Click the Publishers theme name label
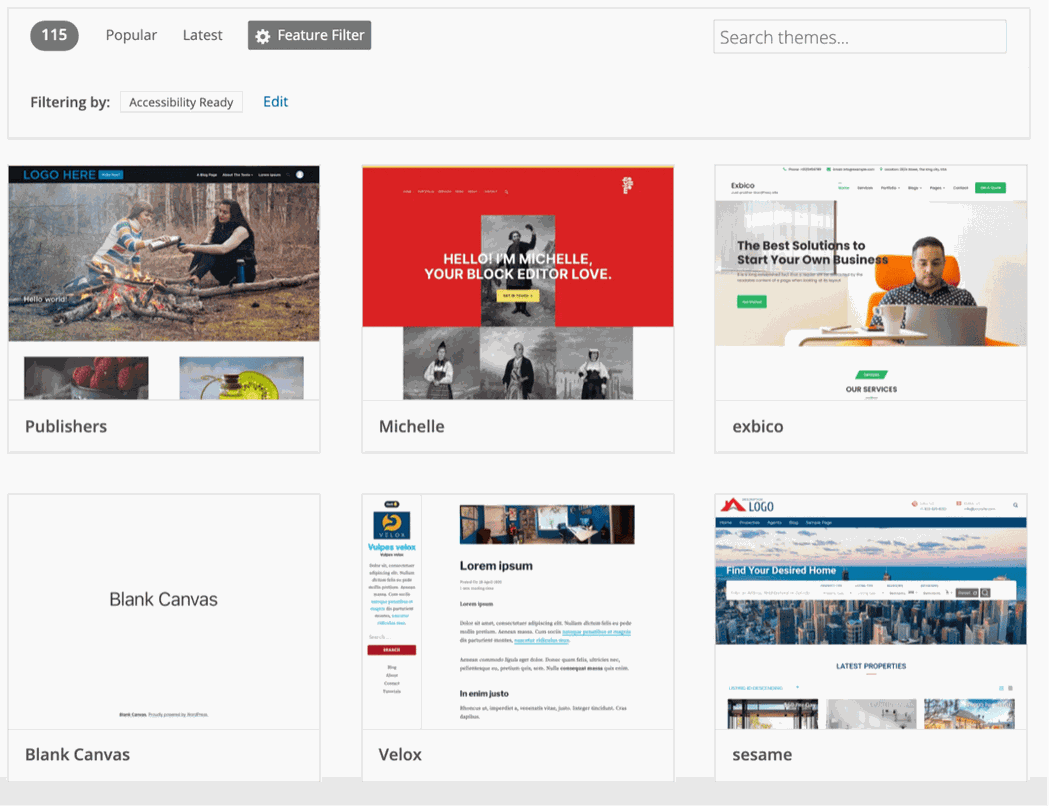 tap(66, 426)
